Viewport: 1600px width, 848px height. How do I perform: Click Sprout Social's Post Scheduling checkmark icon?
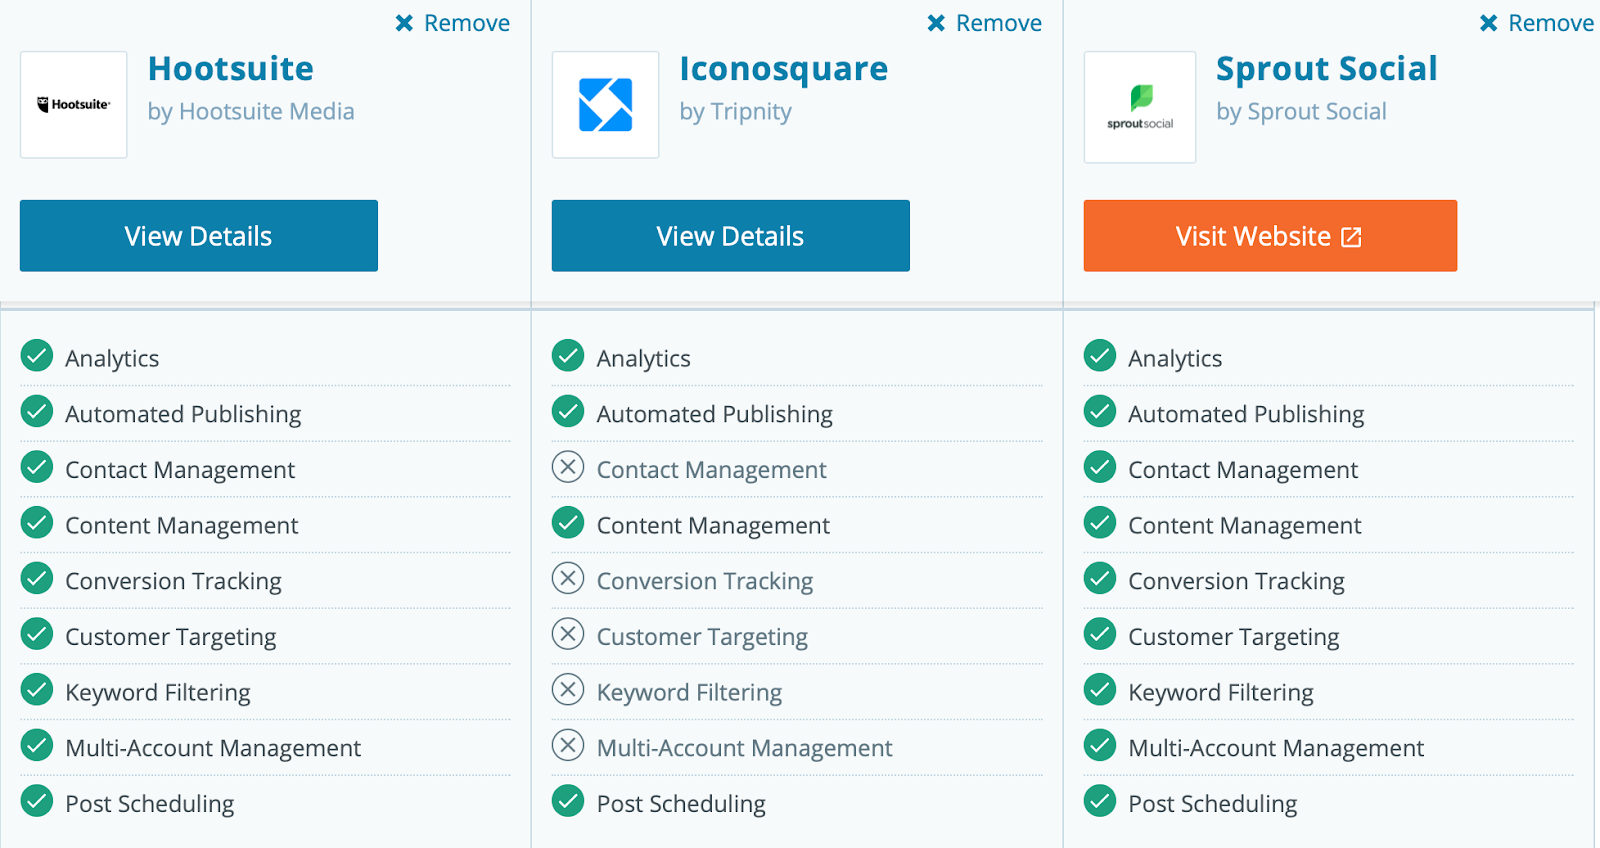click(1100, 801)
